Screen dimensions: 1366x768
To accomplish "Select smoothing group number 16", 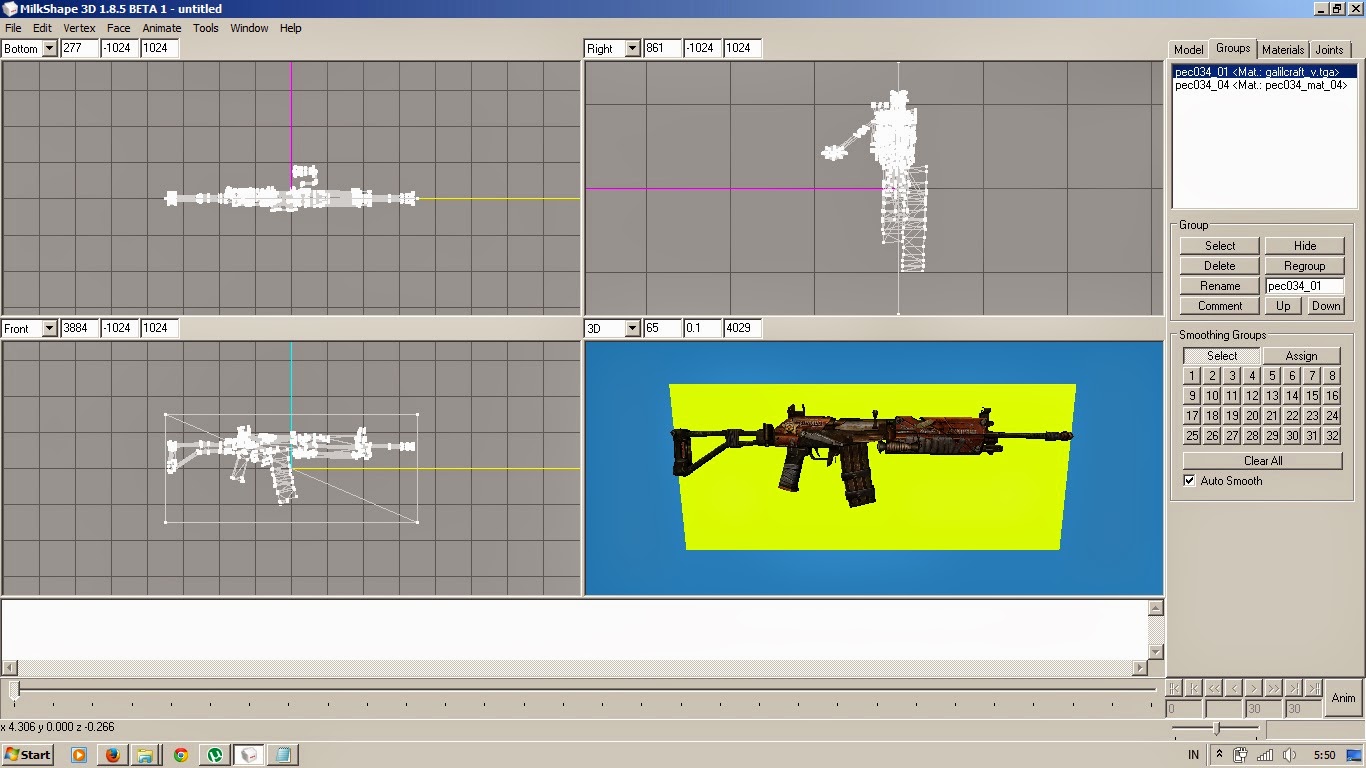I will [1332, 396].
